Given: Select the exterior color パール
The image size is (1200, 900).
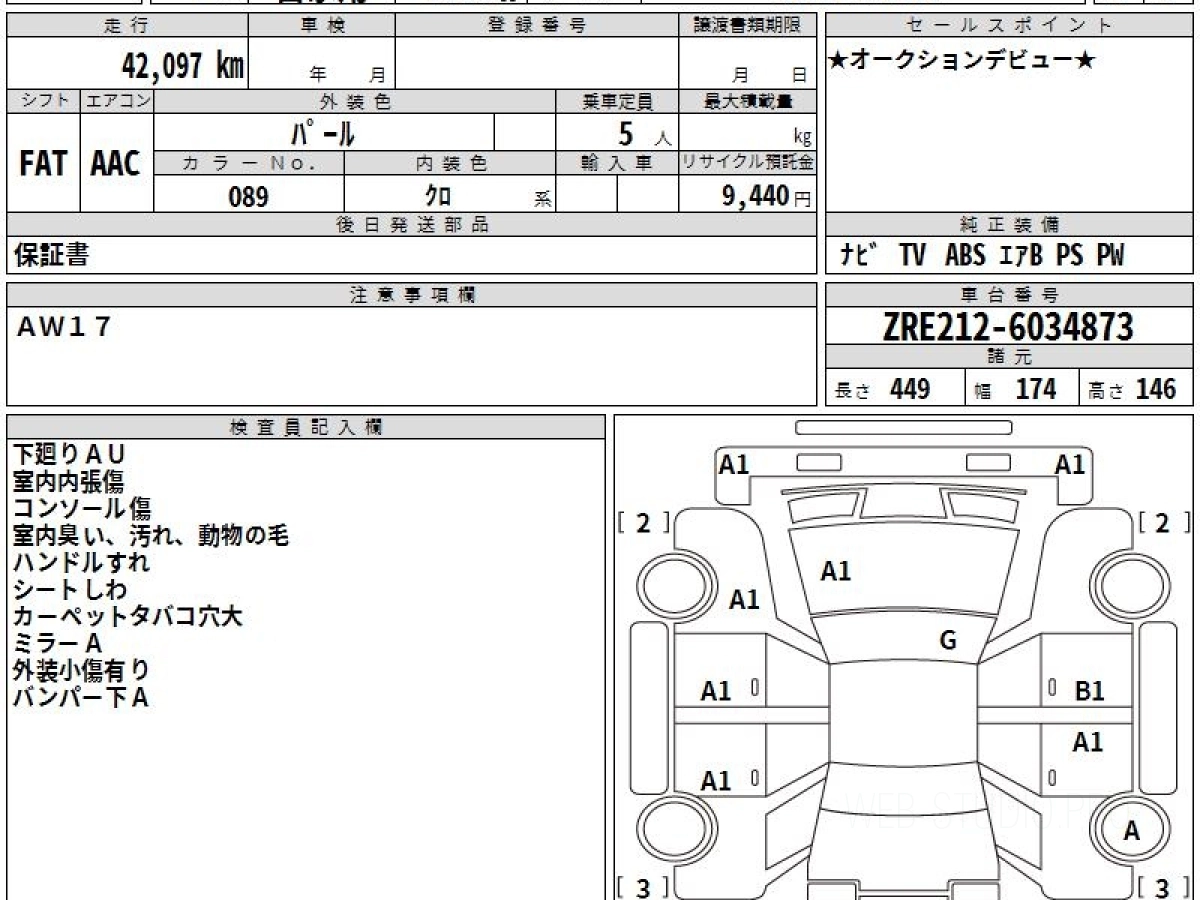Looking at the screenshot, I should [x=323, y=132].
